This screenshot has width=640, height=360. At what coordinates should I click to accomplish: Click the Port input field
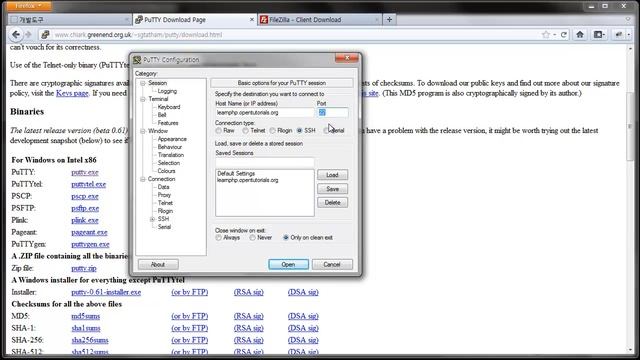(333, 112)
